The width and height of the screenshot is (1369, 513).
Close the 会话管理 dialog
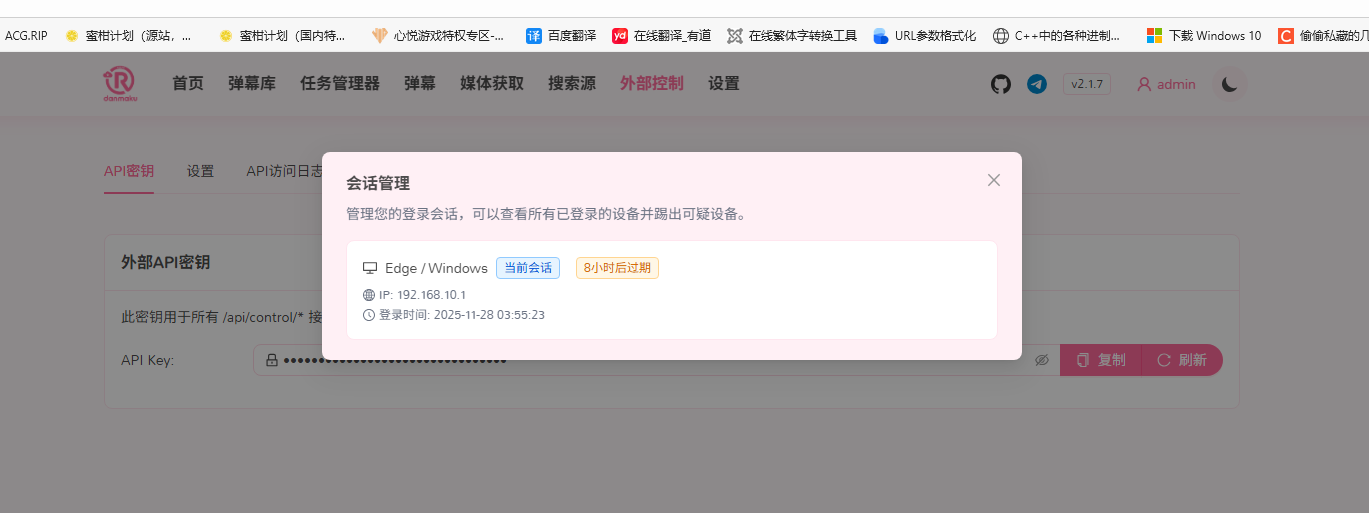993,180
